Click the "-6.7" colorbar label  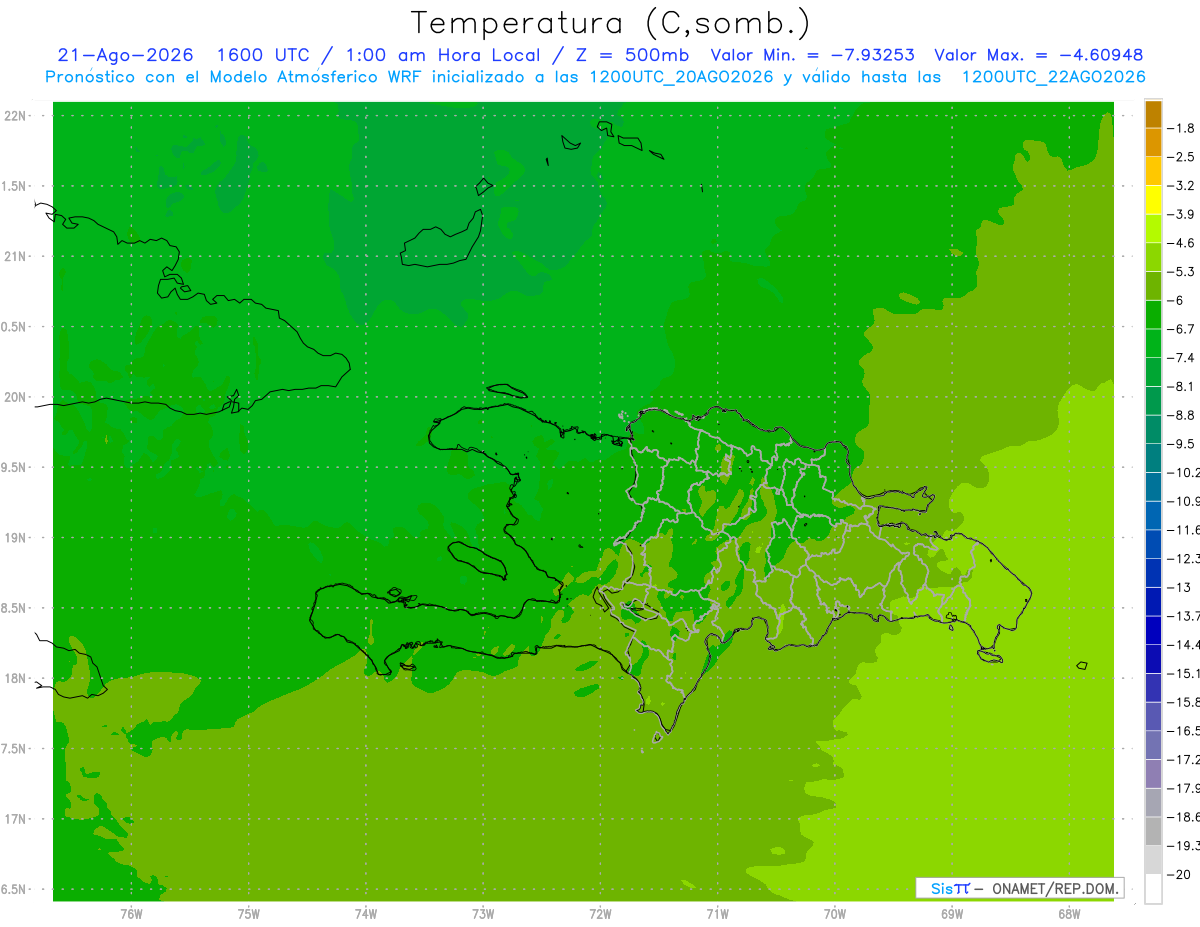click(x=1181, y=329)
